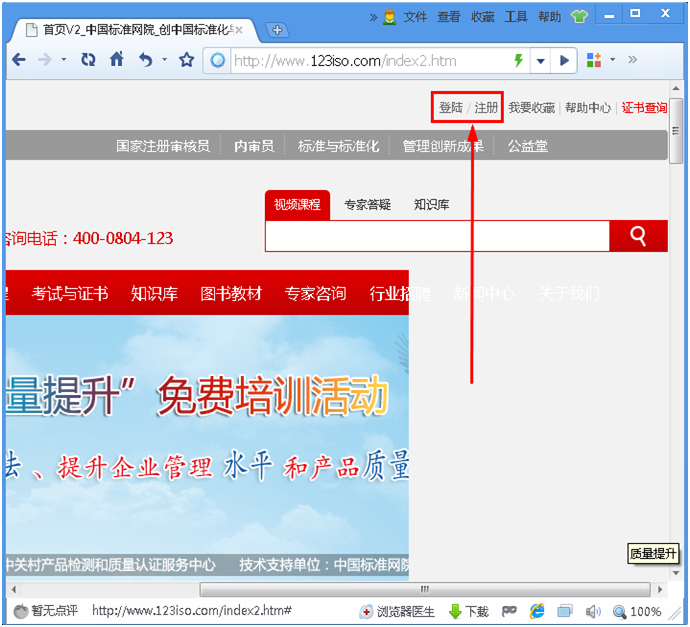Open browser doctor in status bar
The image size is (690, 627).
click(x=398, y=611)
